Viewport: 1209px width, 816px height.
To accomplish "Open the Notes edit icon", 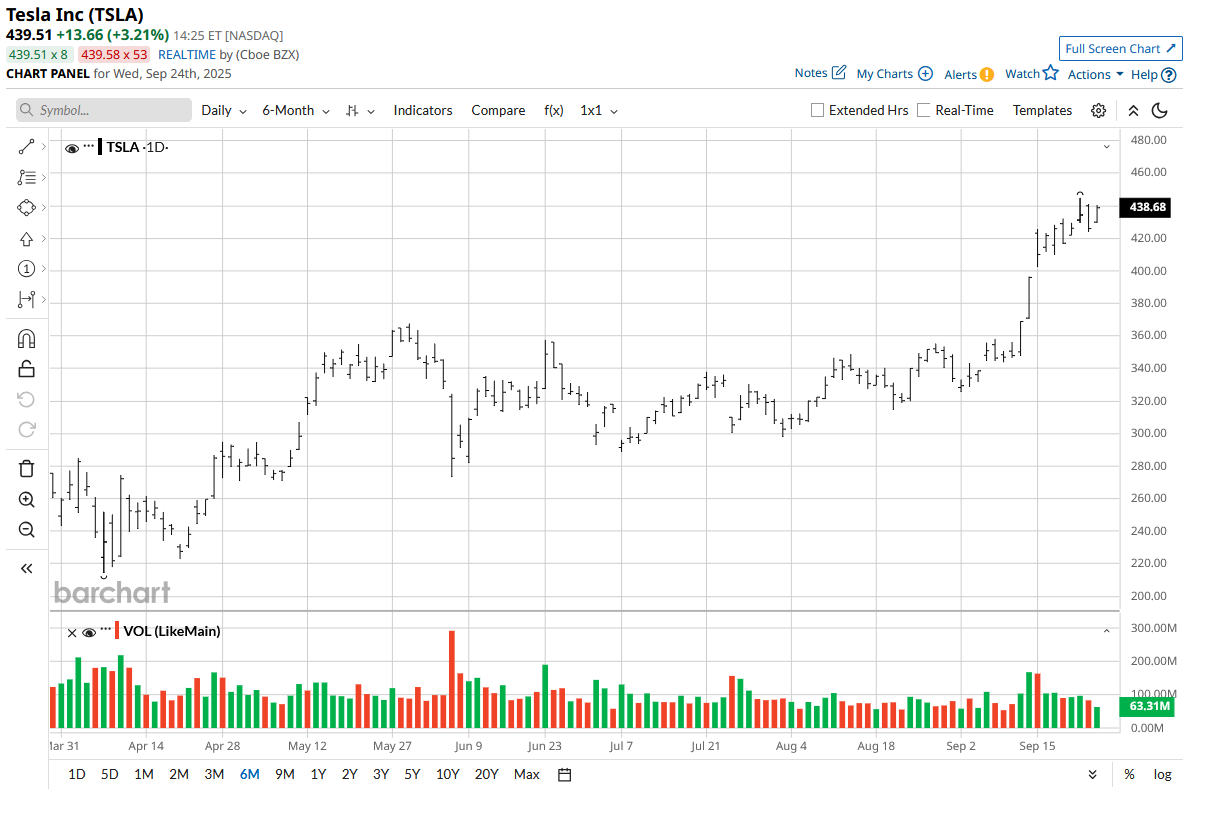I will (839, 73).
